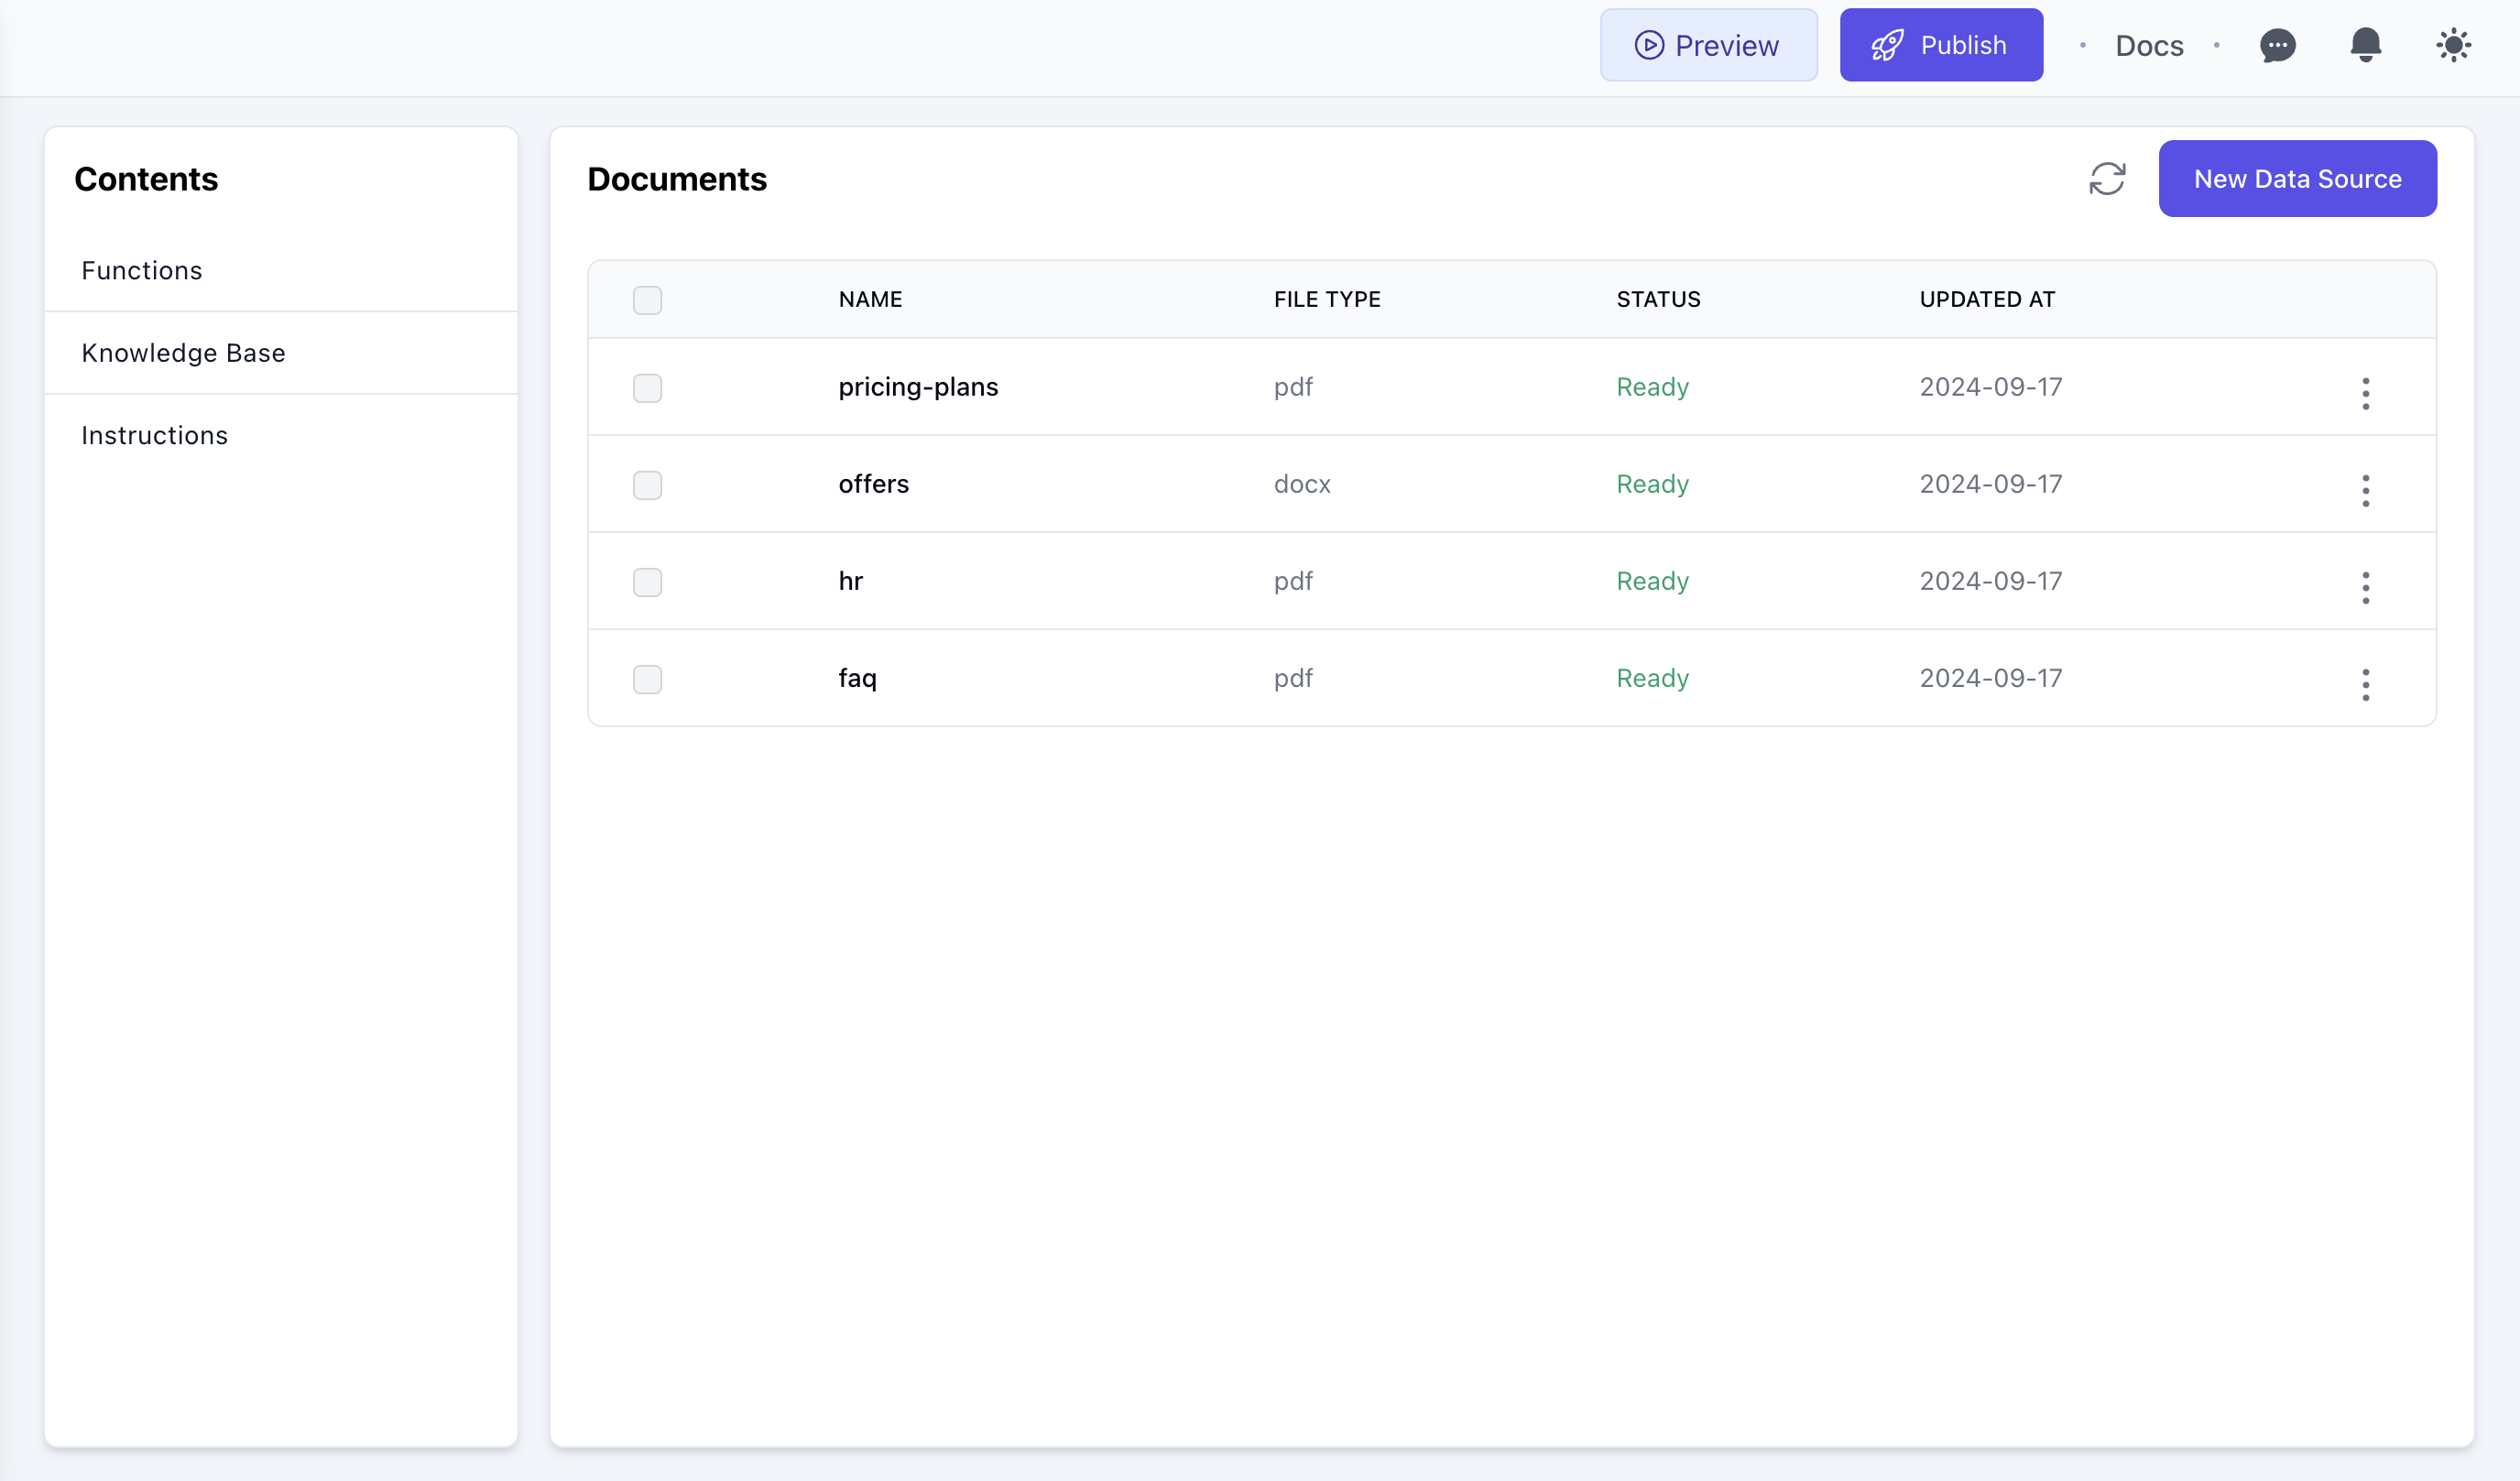The image size is (2520, 1481).
Task: Open the Docs link
Action: [x=2148, y=45]
